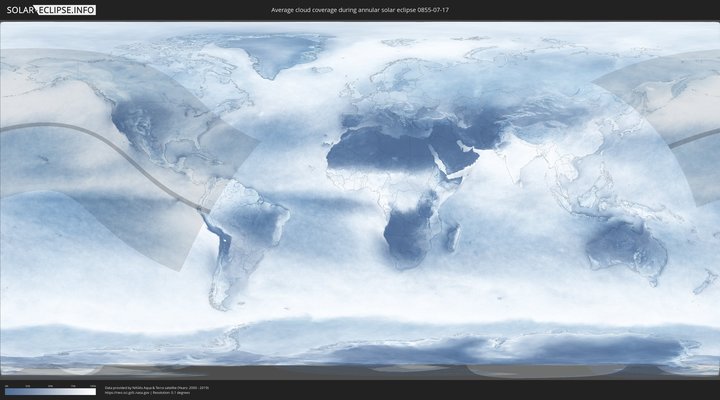Click the SOLAR ECLIPSE.INFO logo

[48, 10]
